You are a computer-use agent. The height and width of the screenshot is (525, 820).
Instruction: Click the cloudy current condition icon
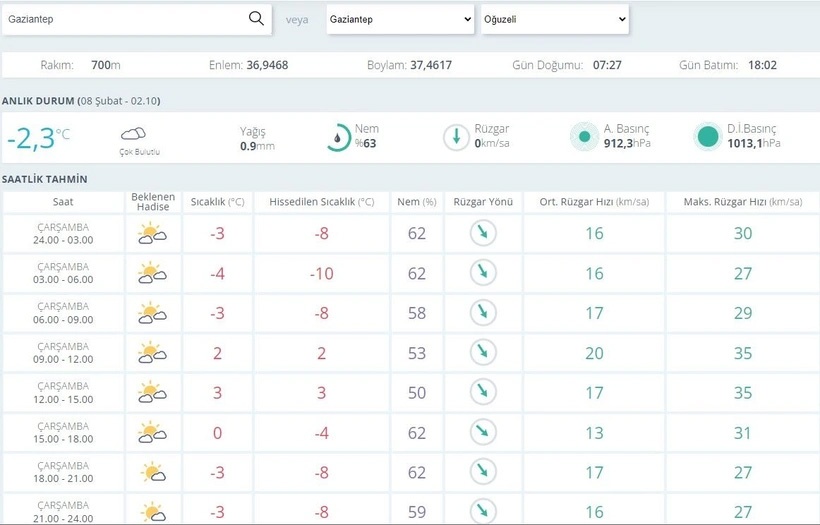click(x=133, y=134)
